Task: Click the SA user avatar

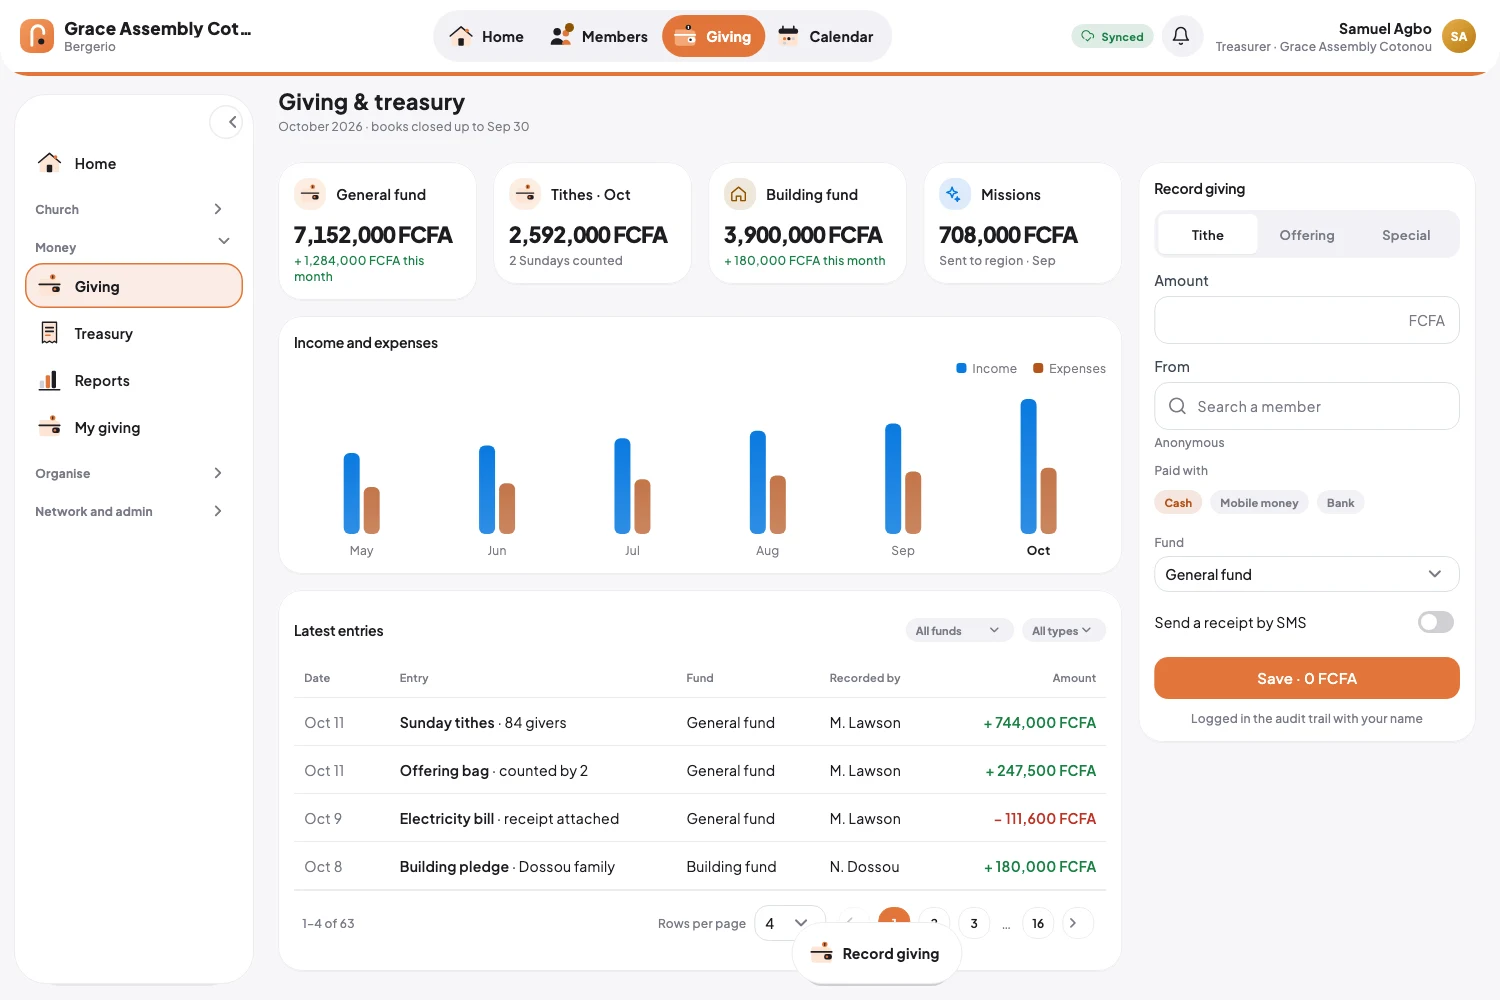Action: tap(1459, 36)
